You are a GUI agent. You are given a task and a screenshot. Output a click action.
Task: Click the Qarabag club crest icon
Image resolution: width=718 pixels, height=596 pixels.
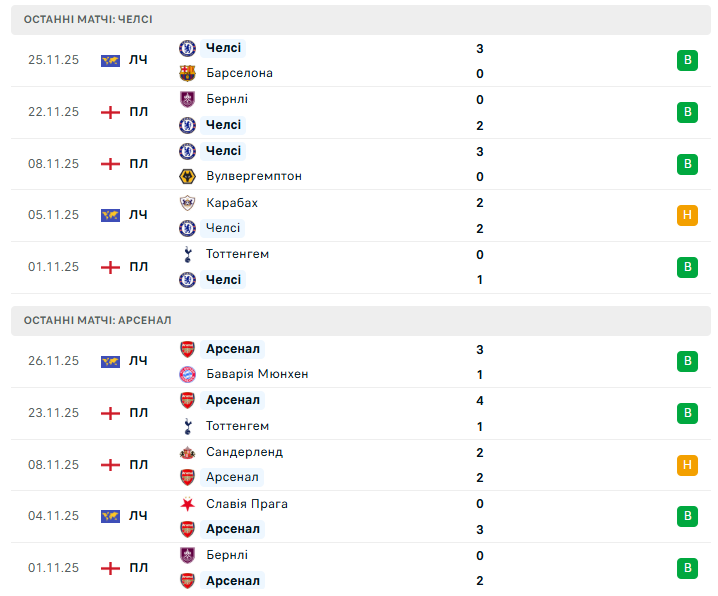(x=187, y=203)
